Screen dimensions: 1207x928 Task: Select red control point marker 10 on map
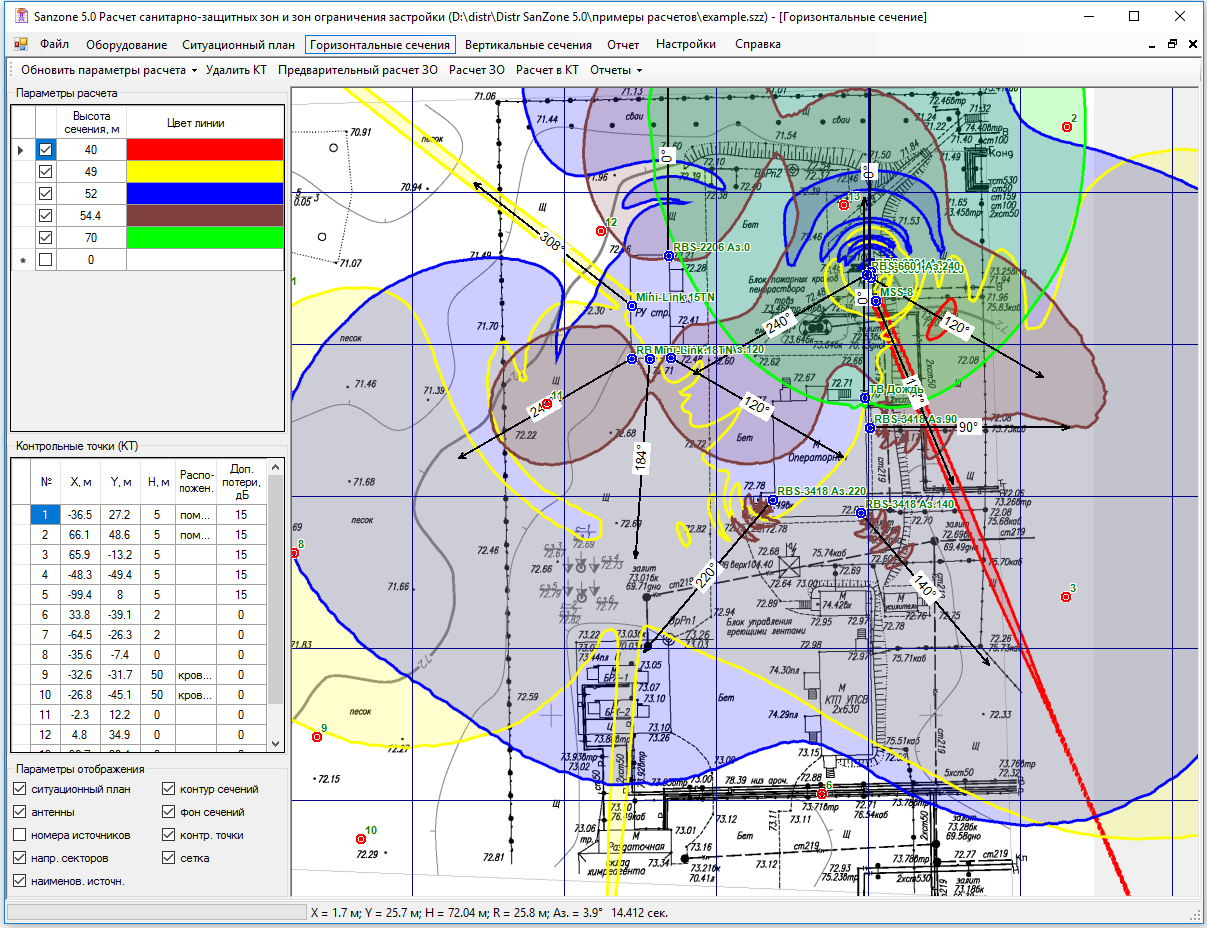361,839
